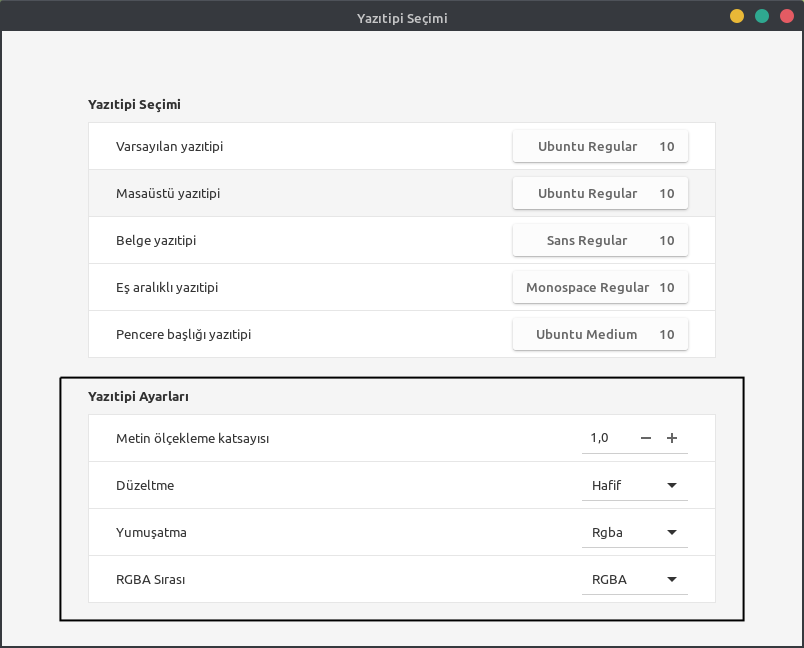Maximize window with the green button
This screenshot has height=648, width=804.
[x=762, y=16]
